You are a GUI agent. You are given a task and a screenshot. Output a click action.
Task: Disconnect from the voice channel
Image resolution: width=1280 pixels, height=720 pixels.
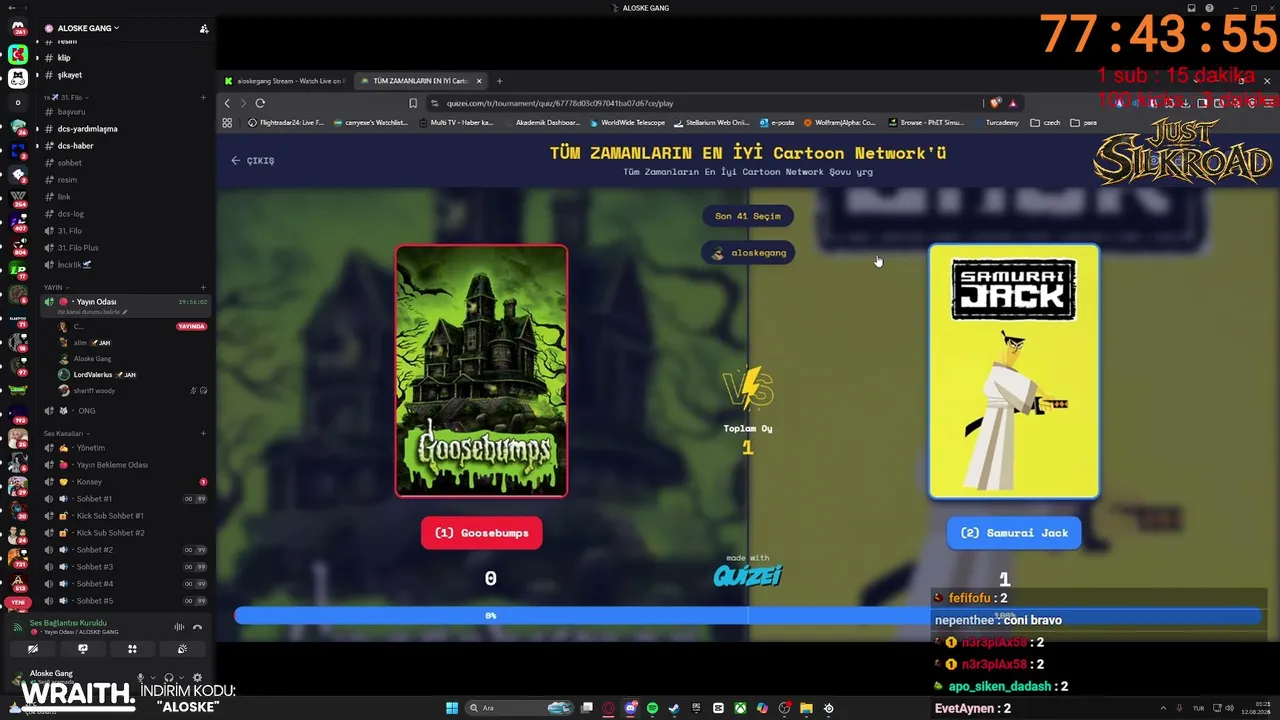[x=197, y=627]
